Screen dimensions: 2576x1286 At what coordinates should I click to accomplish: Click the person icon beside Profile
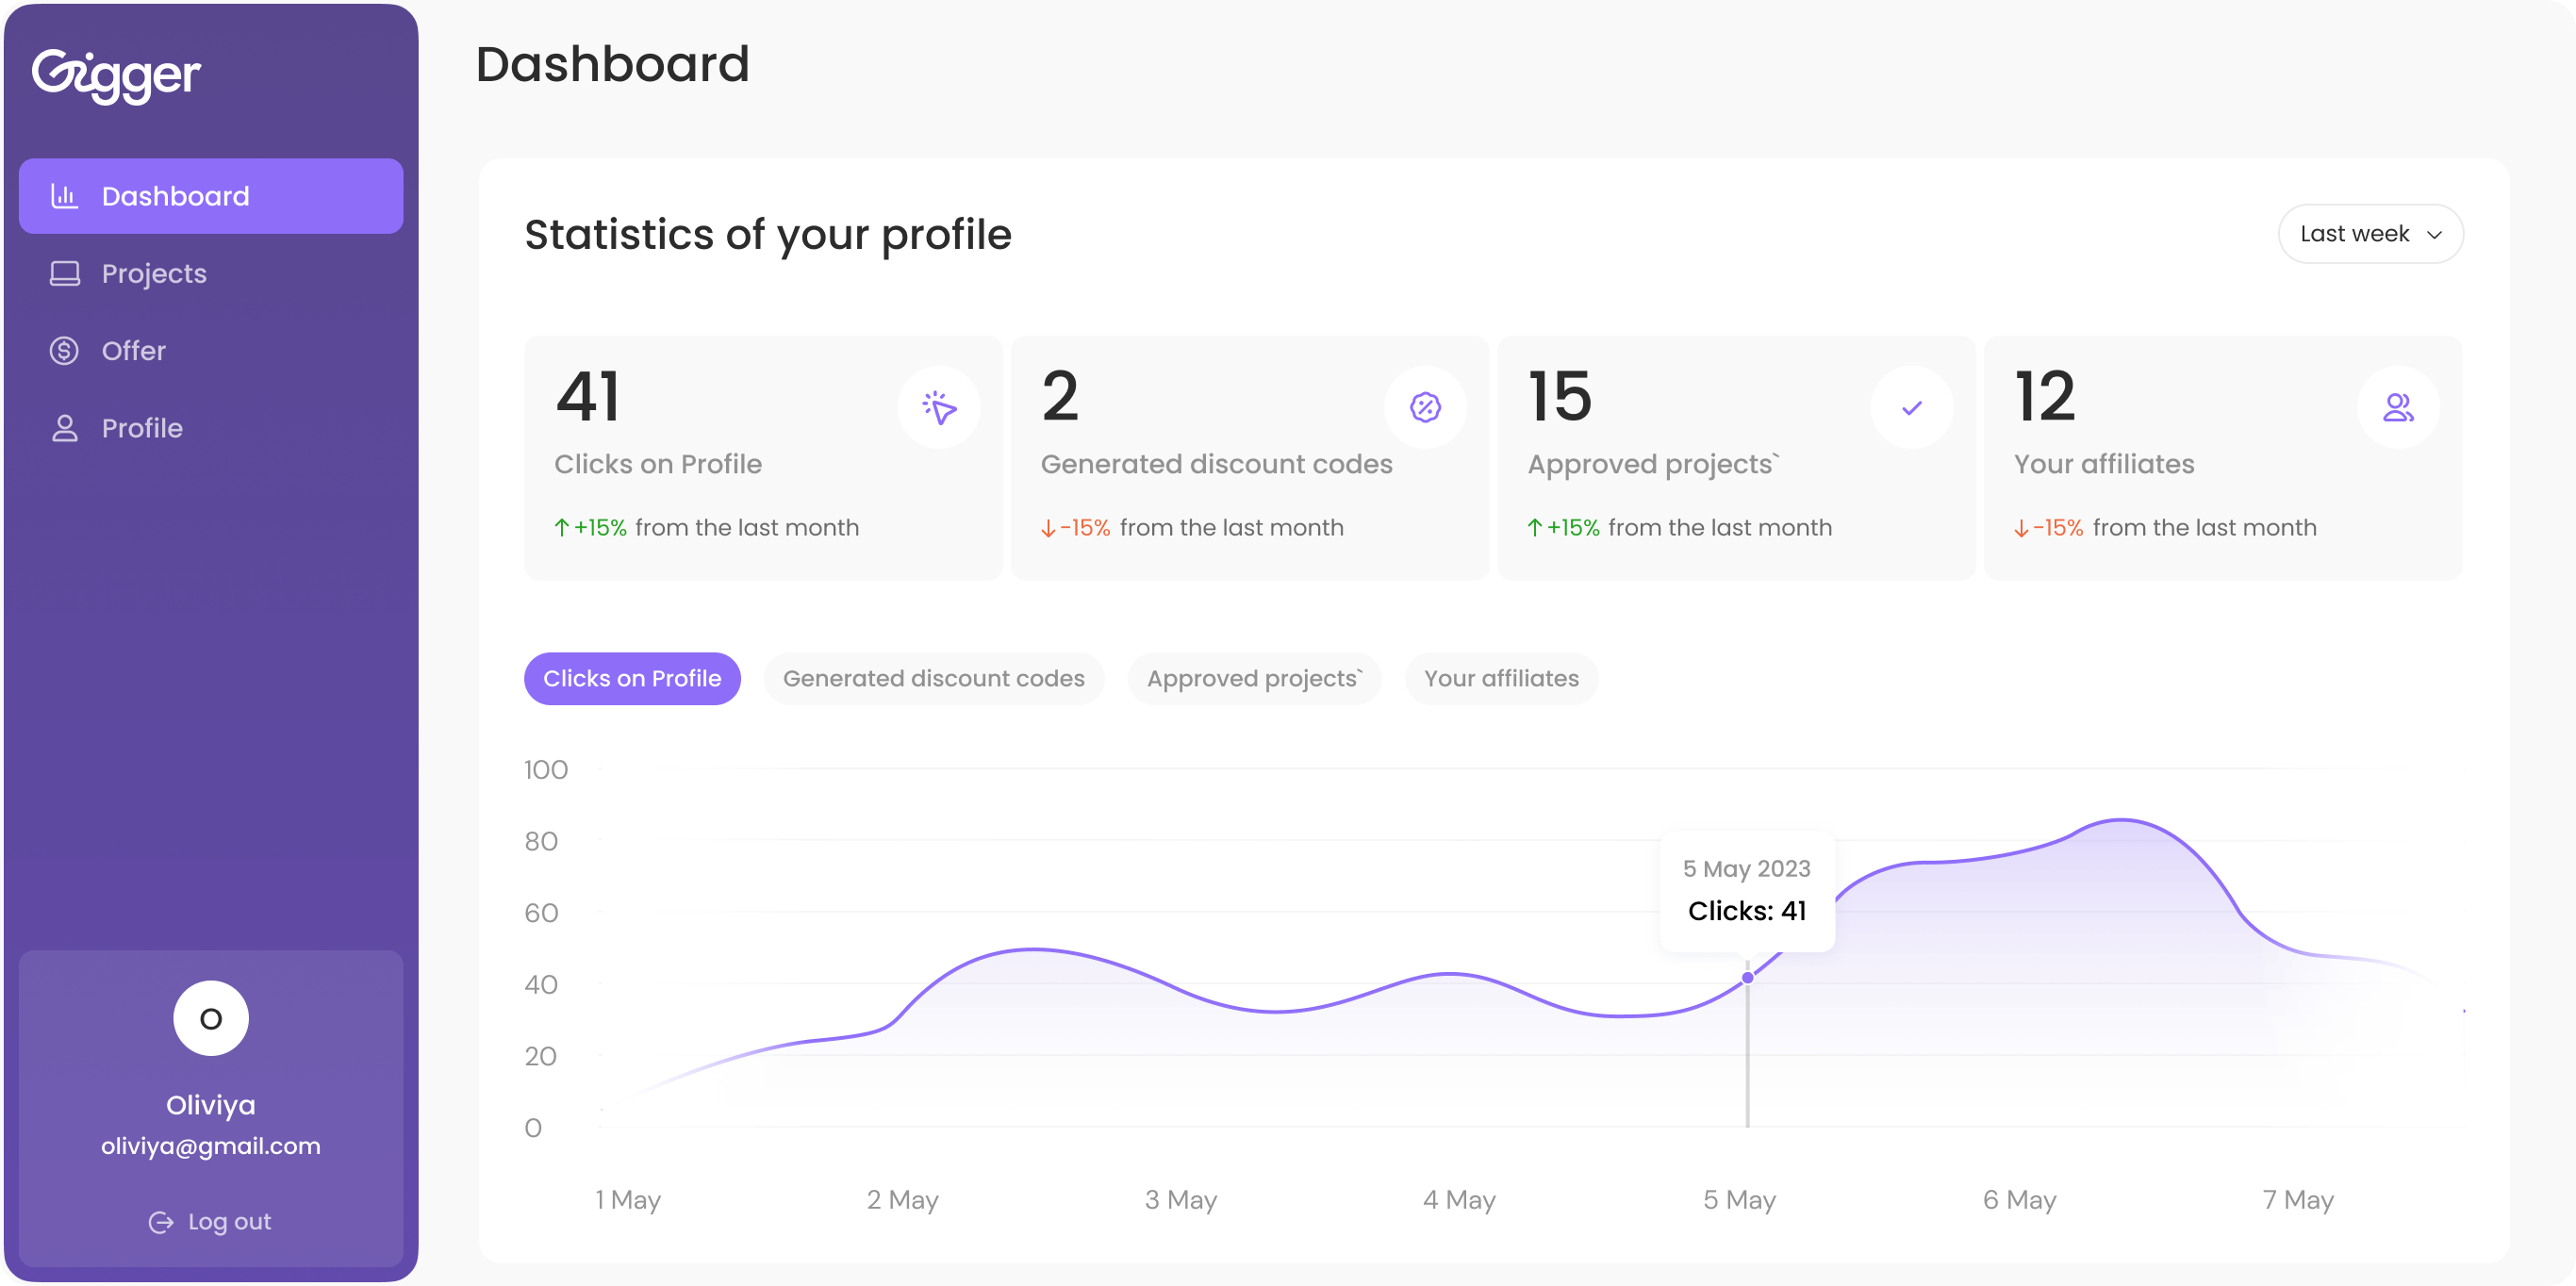[x=65, y=428]
